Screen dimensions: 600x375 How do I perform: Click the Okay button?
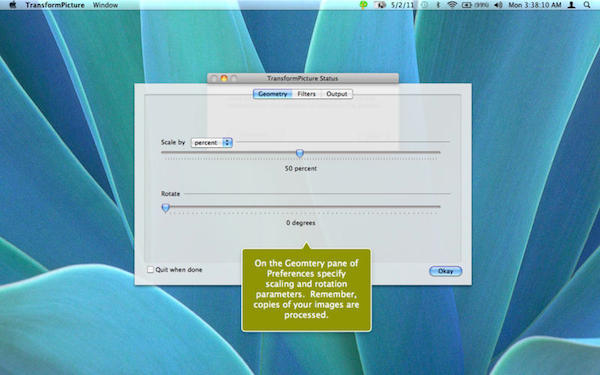click(x=446, y=271)
